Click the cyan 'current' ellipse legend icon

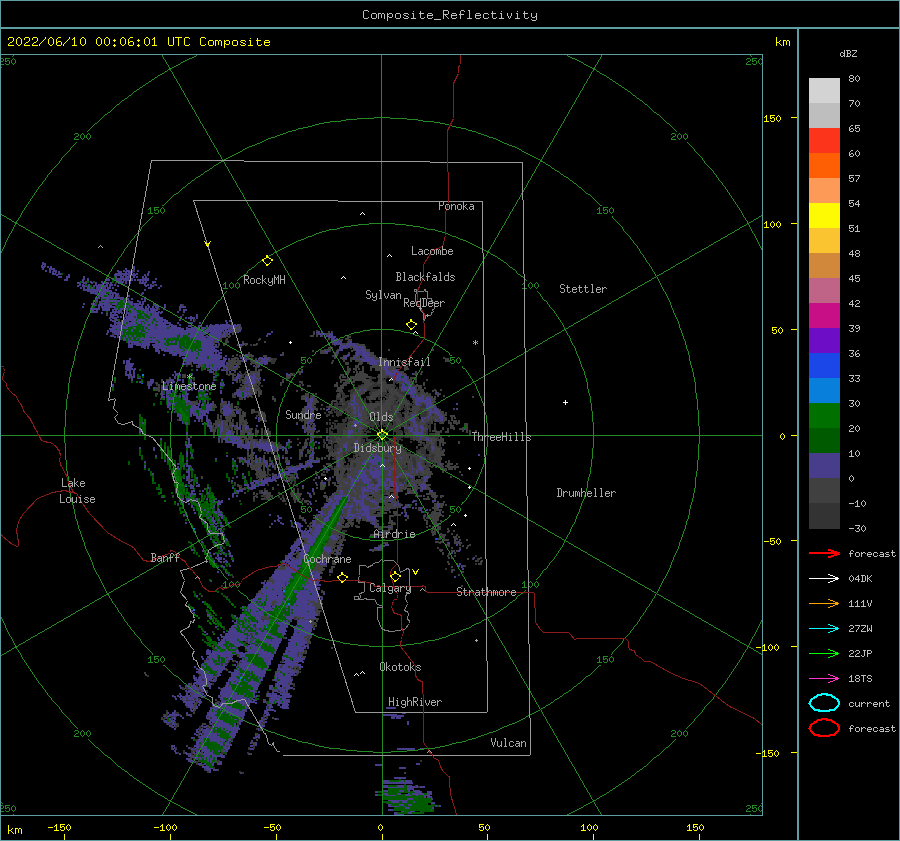pyautogui.click(x=824, y=703)
